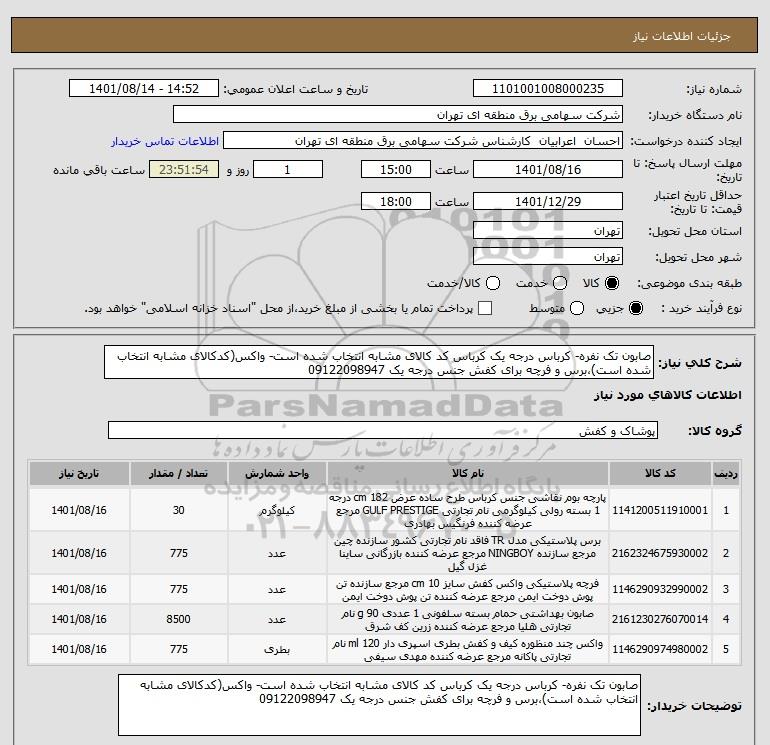Screen dimensions: 770x745
Task: Click the جزئیات اطلاعات نیاز header title
Action: (x=682, y=36)
